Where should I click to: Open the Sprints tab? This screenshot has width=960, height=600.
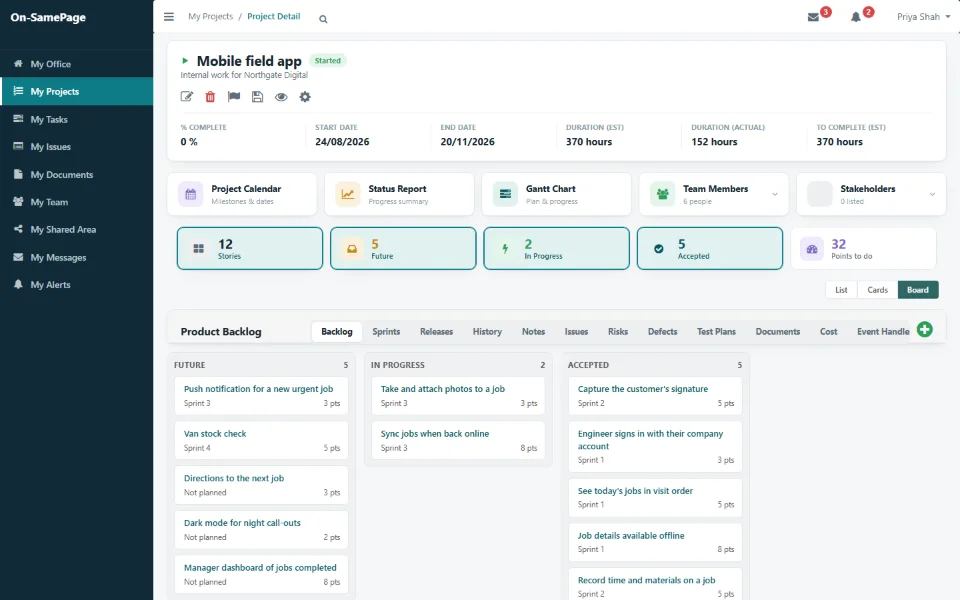386,331
